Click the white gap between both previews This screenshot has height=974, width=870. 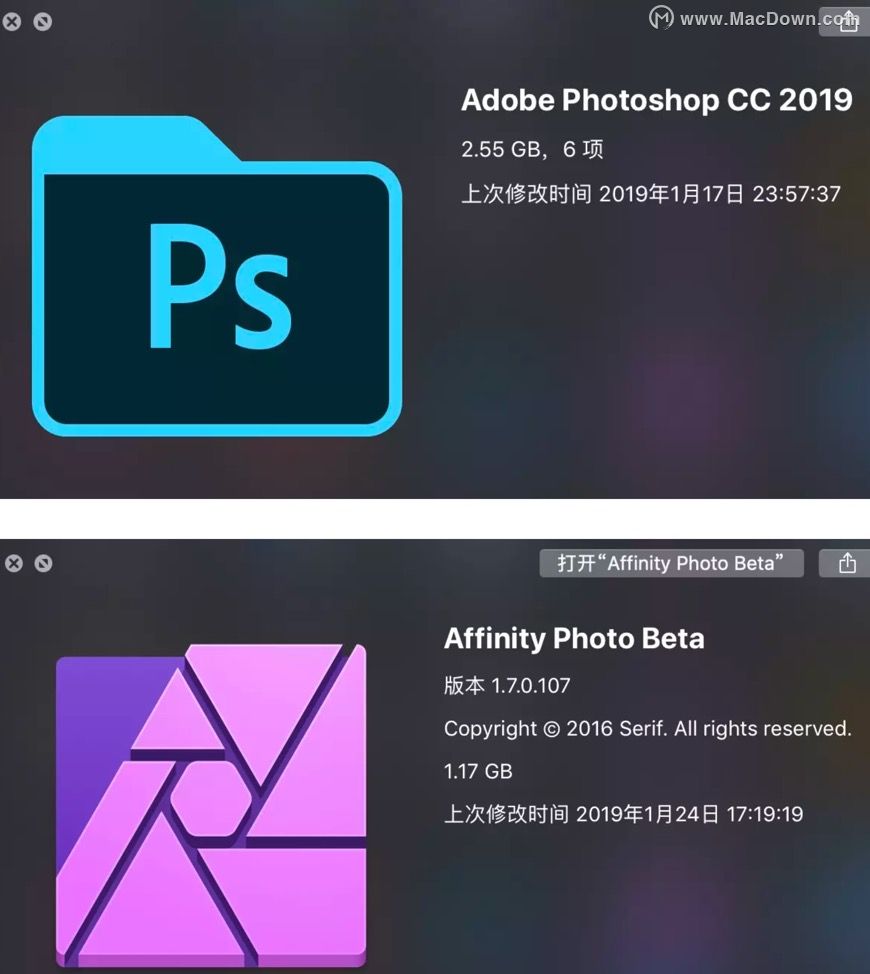point(435,519)
